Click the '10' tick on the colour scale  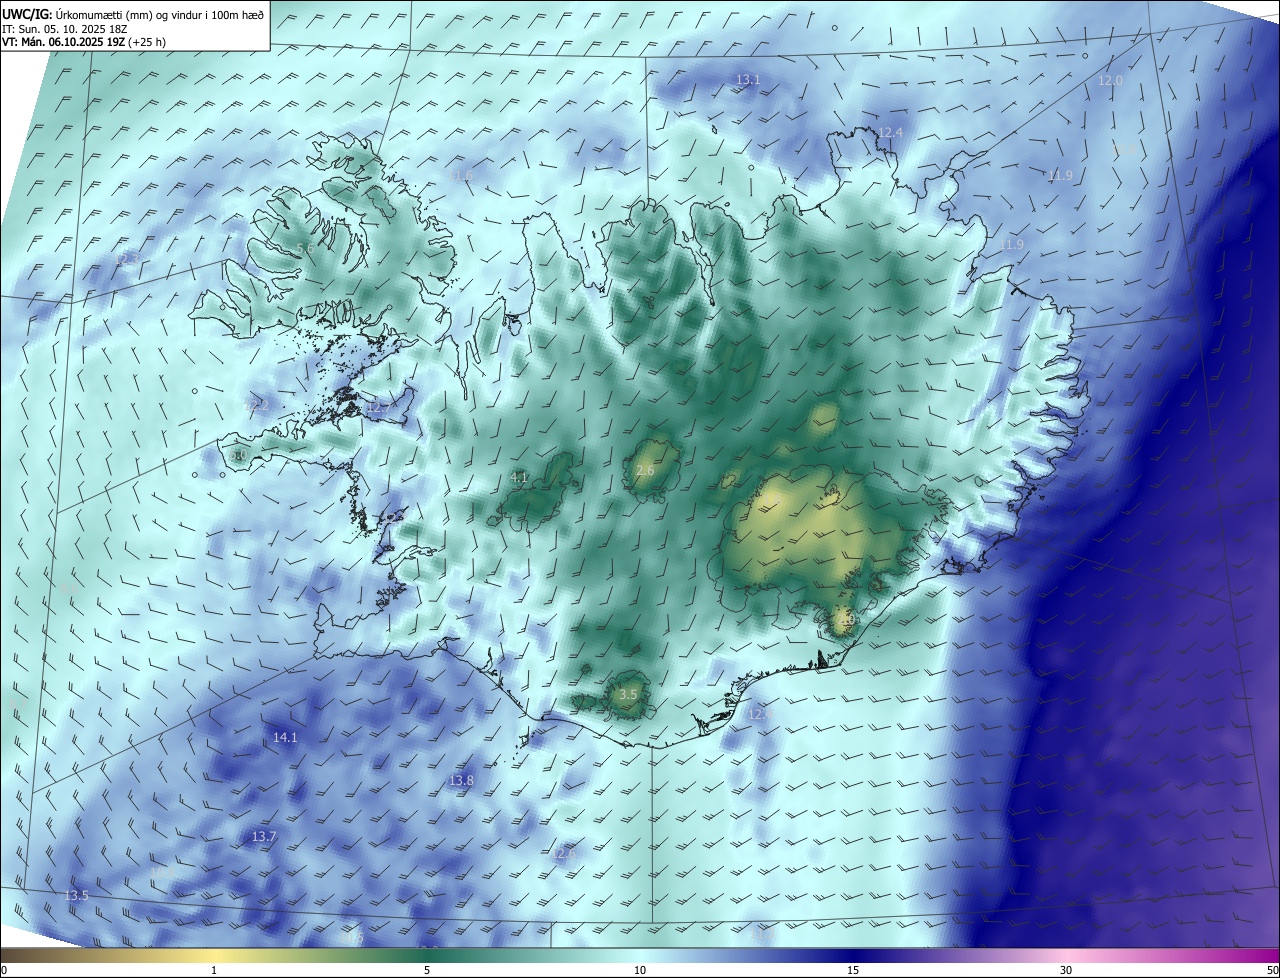[x=640, y=970]
